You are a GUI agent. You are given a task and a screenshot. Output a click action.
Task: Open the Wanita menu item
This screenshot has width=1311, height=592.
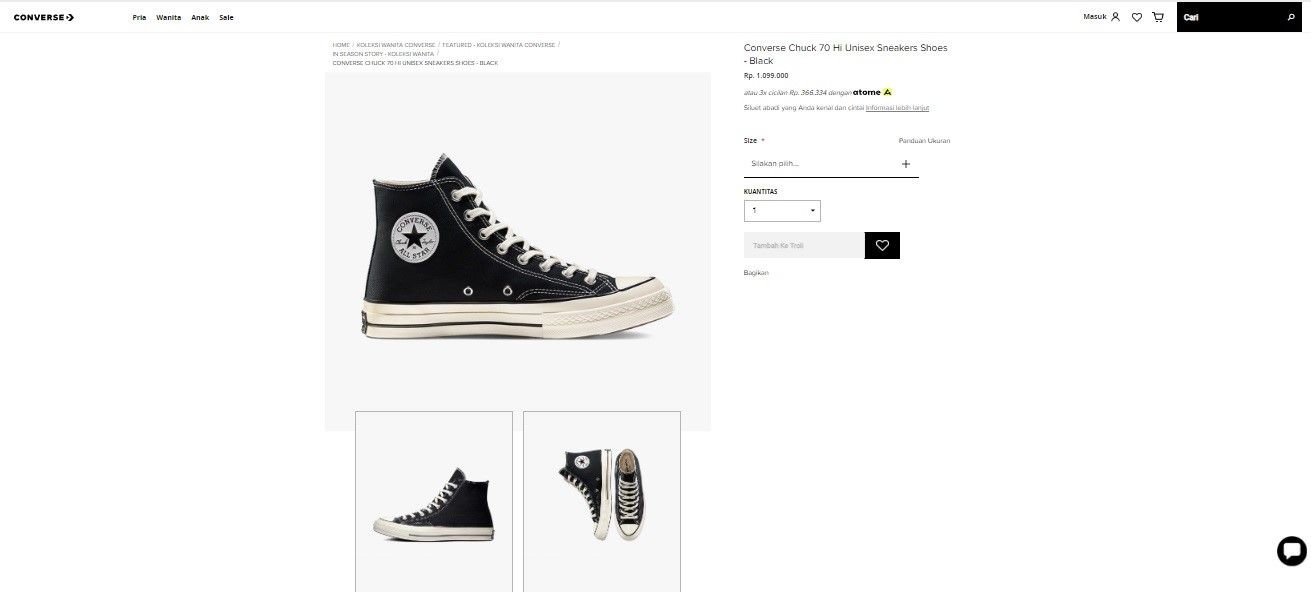(x=168, y=17)
